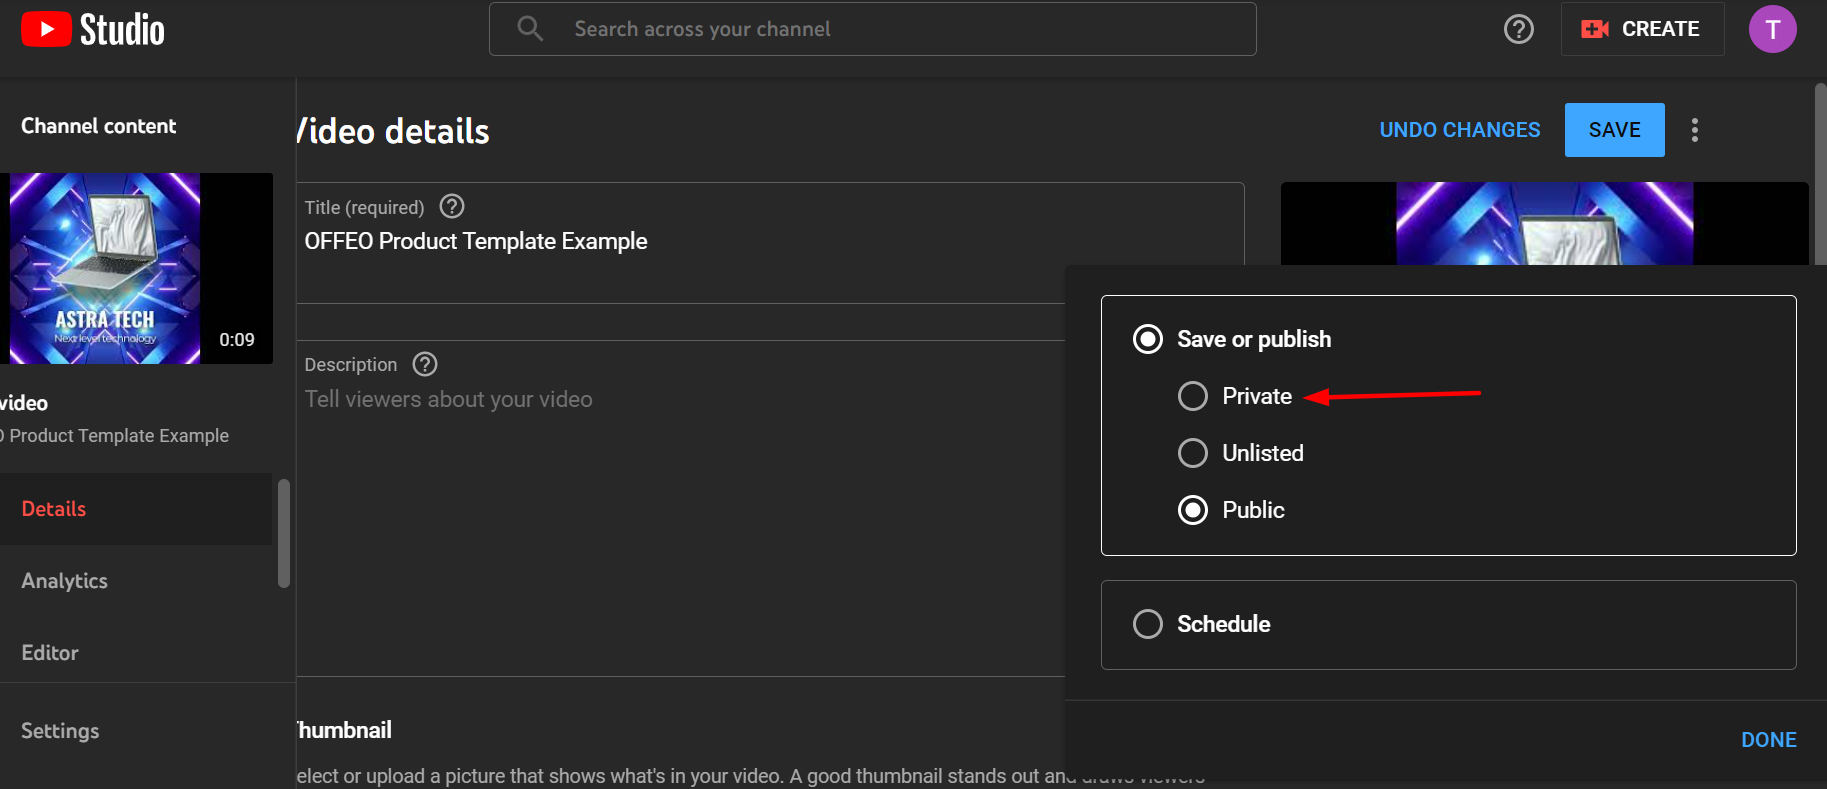Open the Help question mark icon
Image resolution: width=1827 pixels, height=789 pixels.
pos(1518,29)
